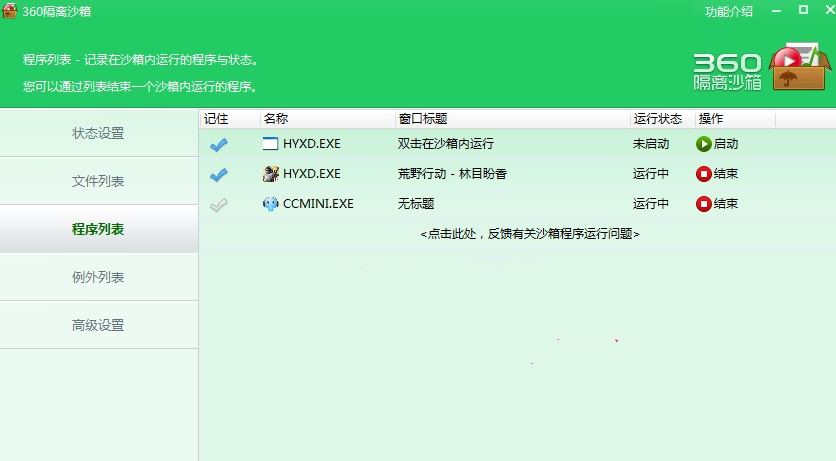Click window title 荒野行动 - 林目盼香
Image resolution: width=836 pixels, height=461 pixels.
coord(452,174)
